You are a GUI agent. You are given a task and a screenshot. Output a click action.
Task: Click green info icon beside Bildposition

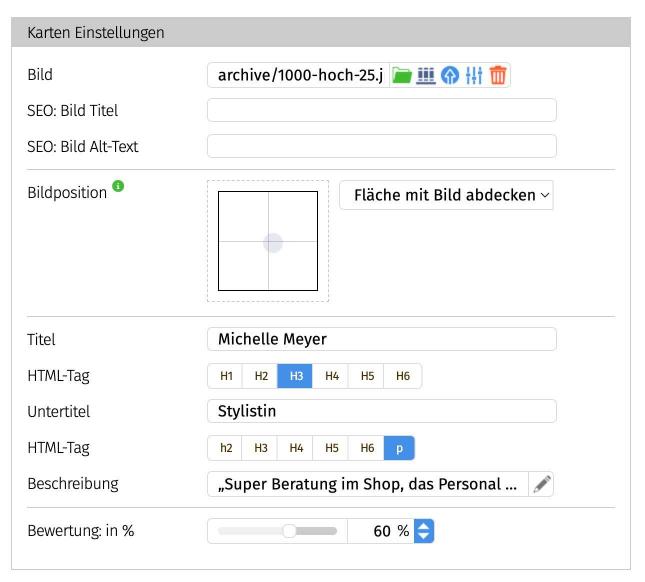pos(119,187)
